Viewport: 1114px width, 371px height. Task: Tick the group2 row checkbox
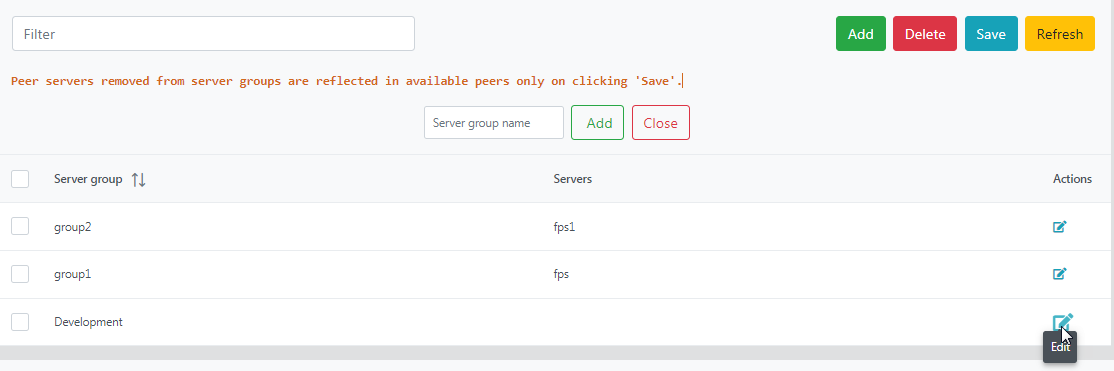(x=20, y=227)
